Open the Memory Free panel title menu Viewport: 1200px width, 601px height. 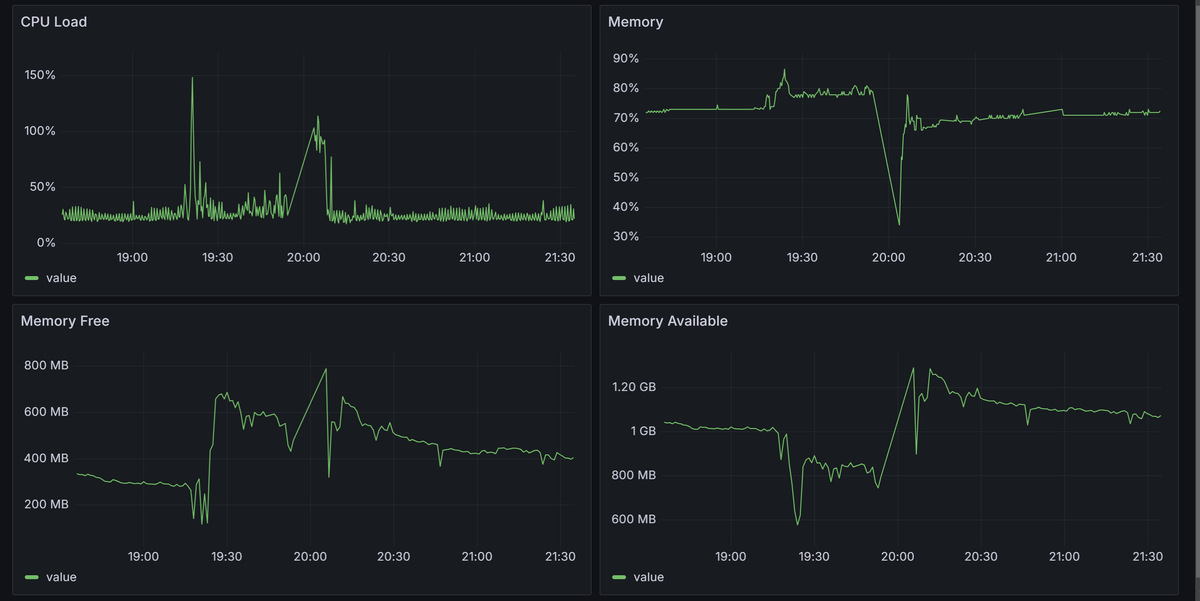click(65, 321)
